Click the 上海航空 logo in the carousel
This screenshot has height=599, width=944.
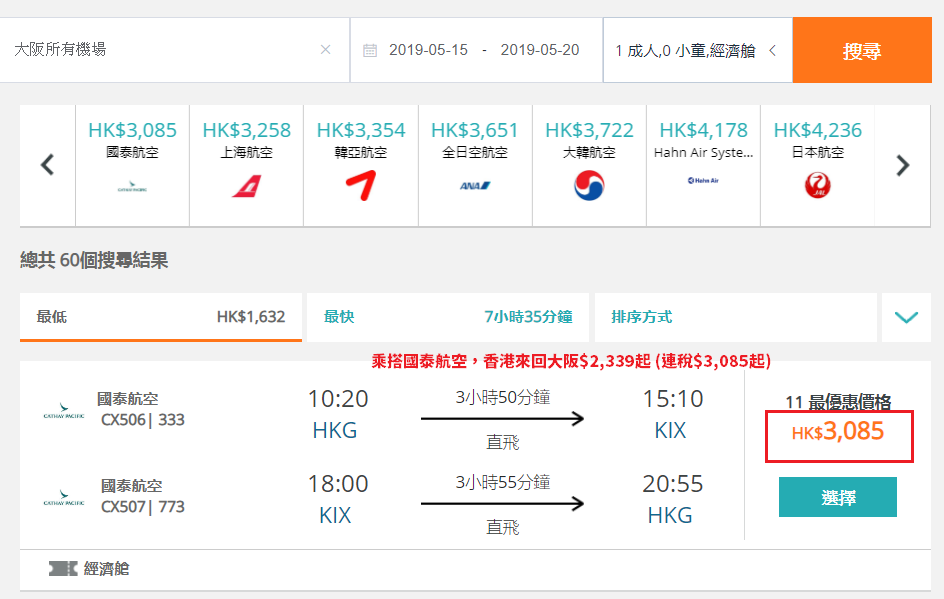247,186
